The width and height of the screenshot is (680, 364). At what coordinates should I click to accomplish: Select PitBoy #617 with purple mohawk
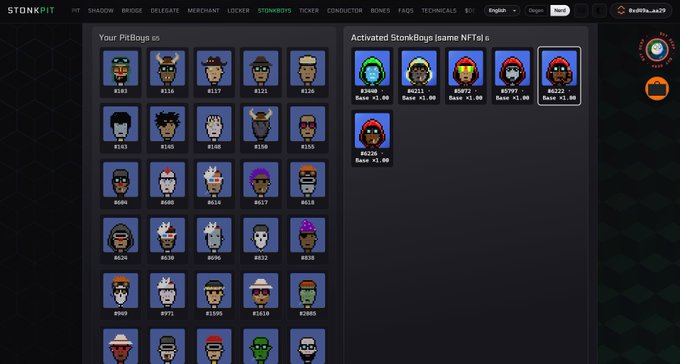[x=261, y=184]
